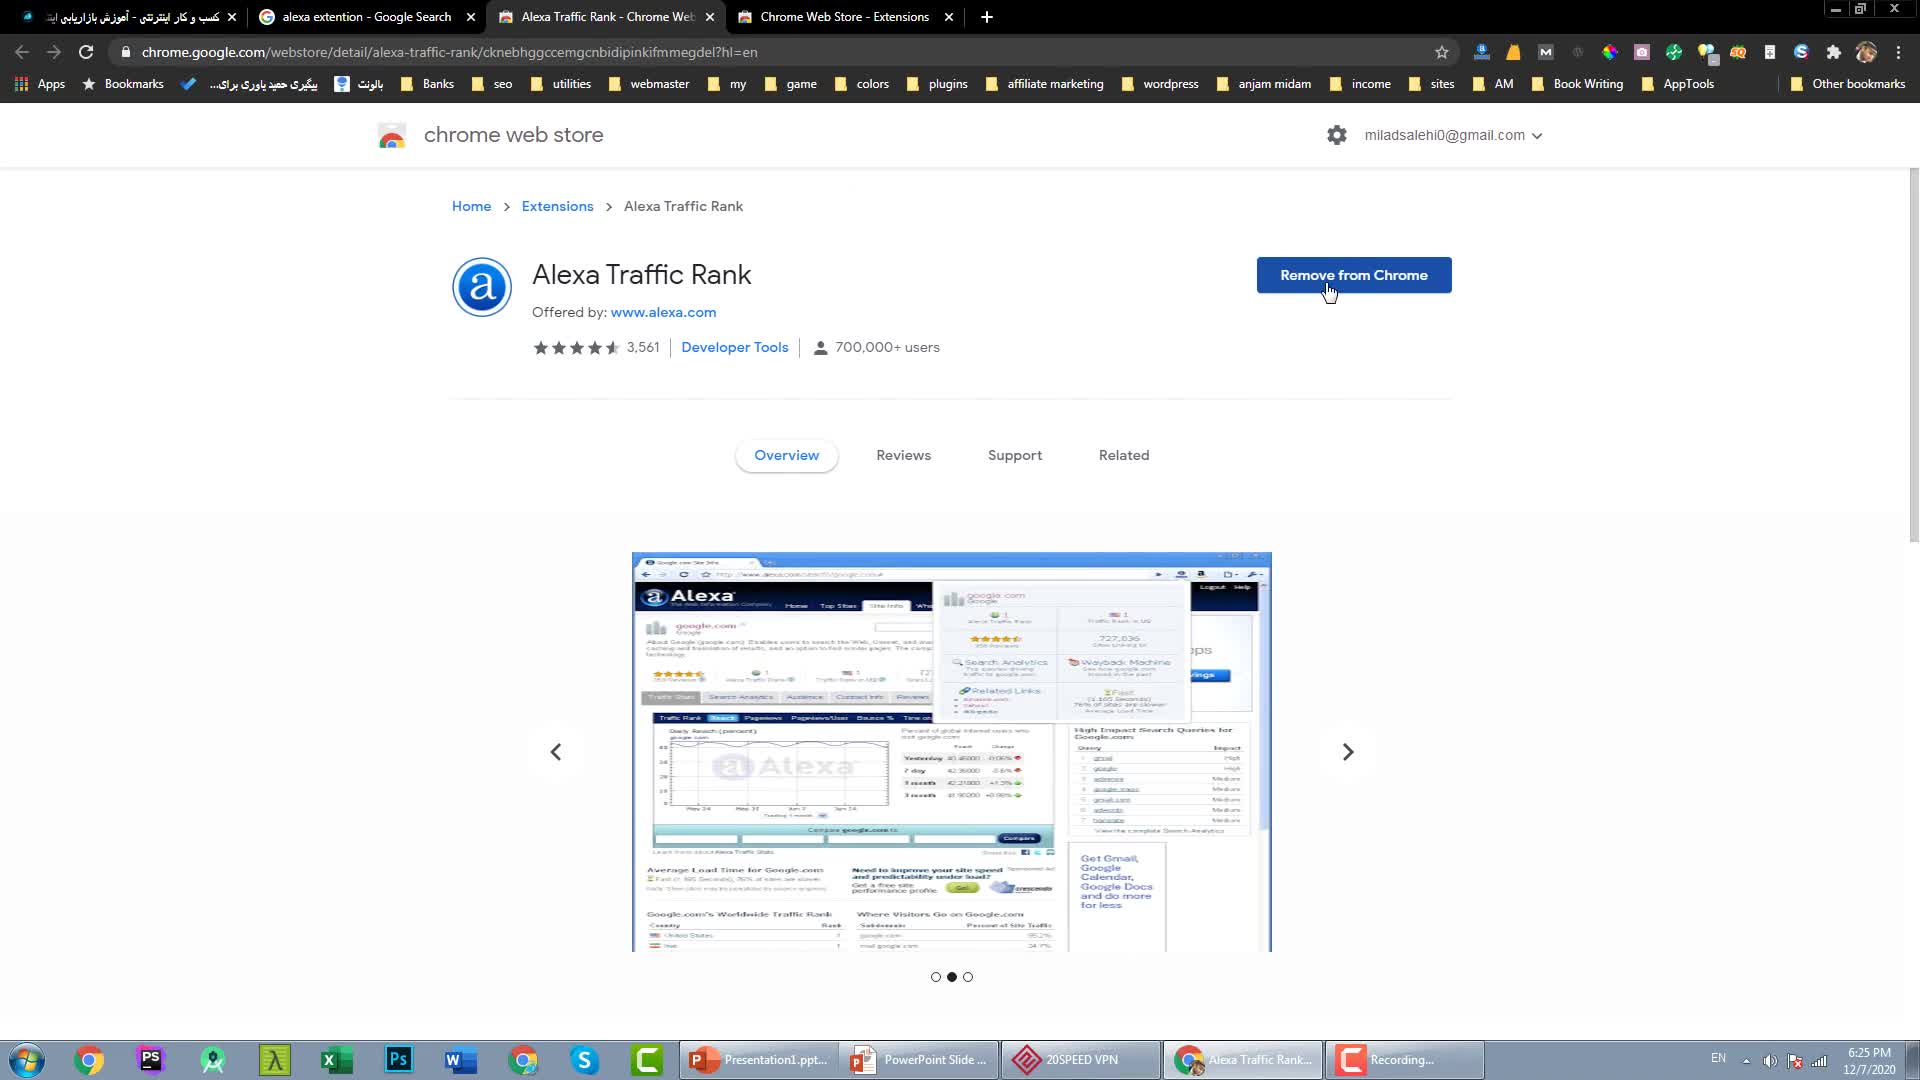Image resolution: width=1920 pixels, height=1080 pixels.
Task: Click the Alexa screenshot preview image
Action: click(x=951, y=752)
